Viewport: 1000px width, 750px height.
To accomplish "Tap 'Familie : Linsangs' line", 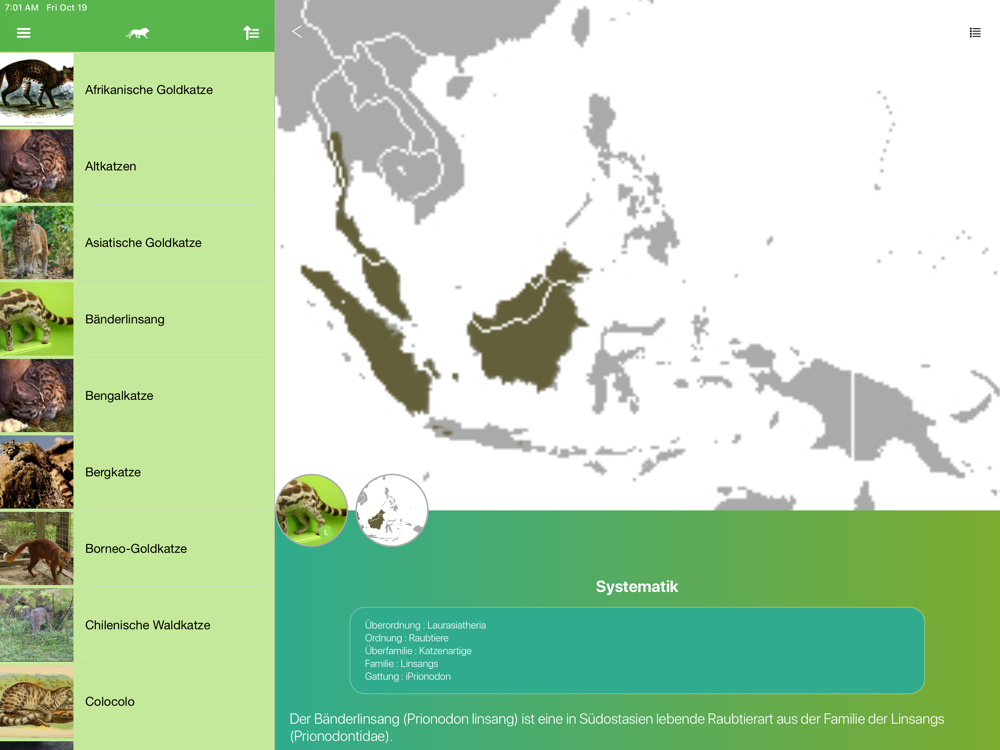I will [x=401, y=663].
